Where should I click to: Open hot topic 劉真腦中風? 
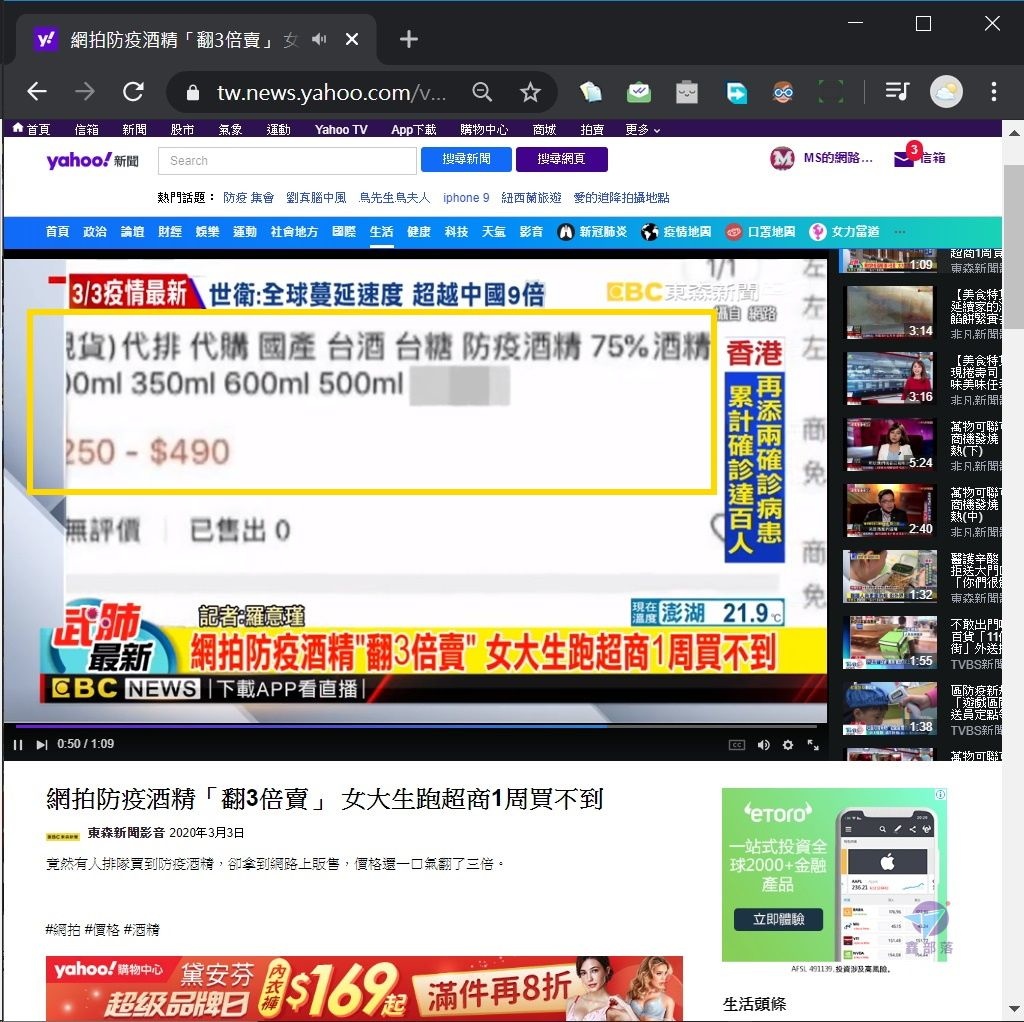click(x=316, y=198)
